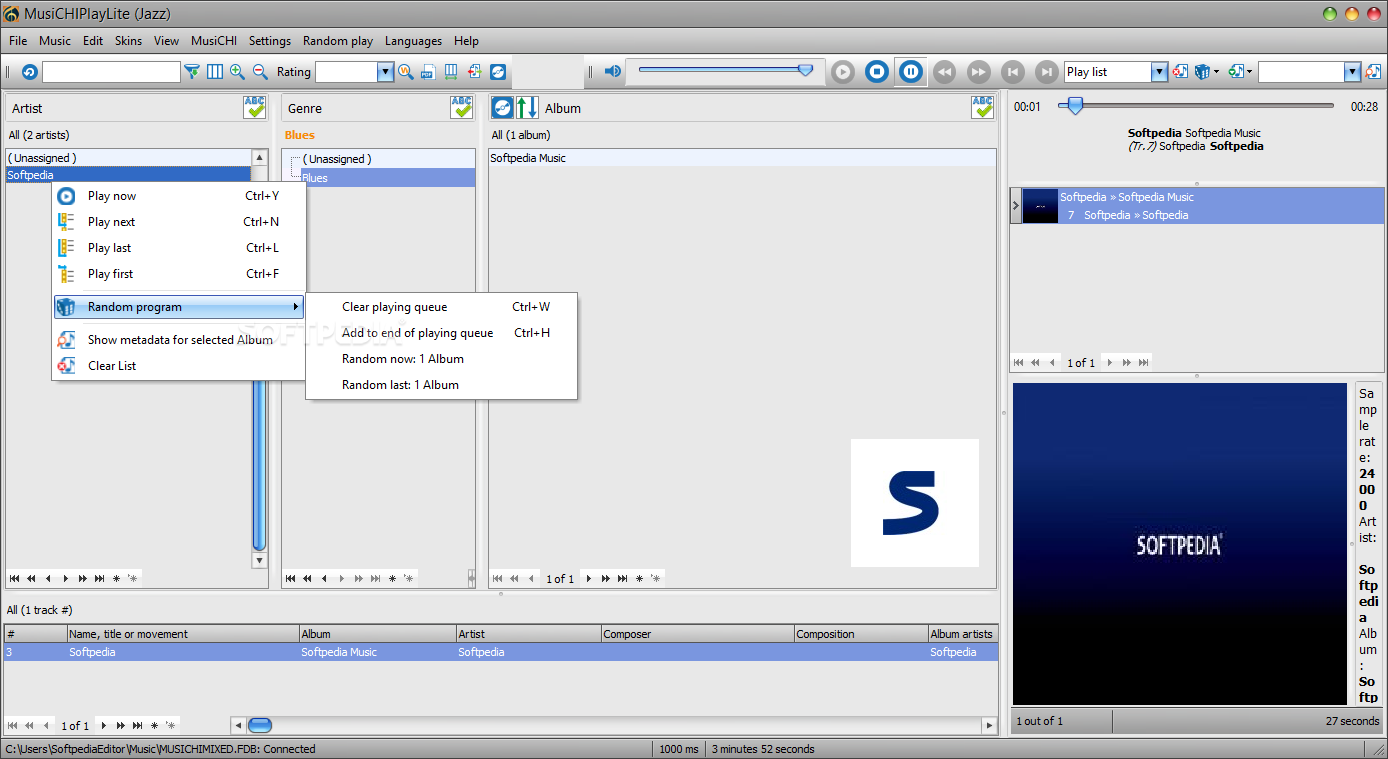Click the zoom in magnifier icon
This screenshot has height=759, width=1388.
(x=238, y=72)
